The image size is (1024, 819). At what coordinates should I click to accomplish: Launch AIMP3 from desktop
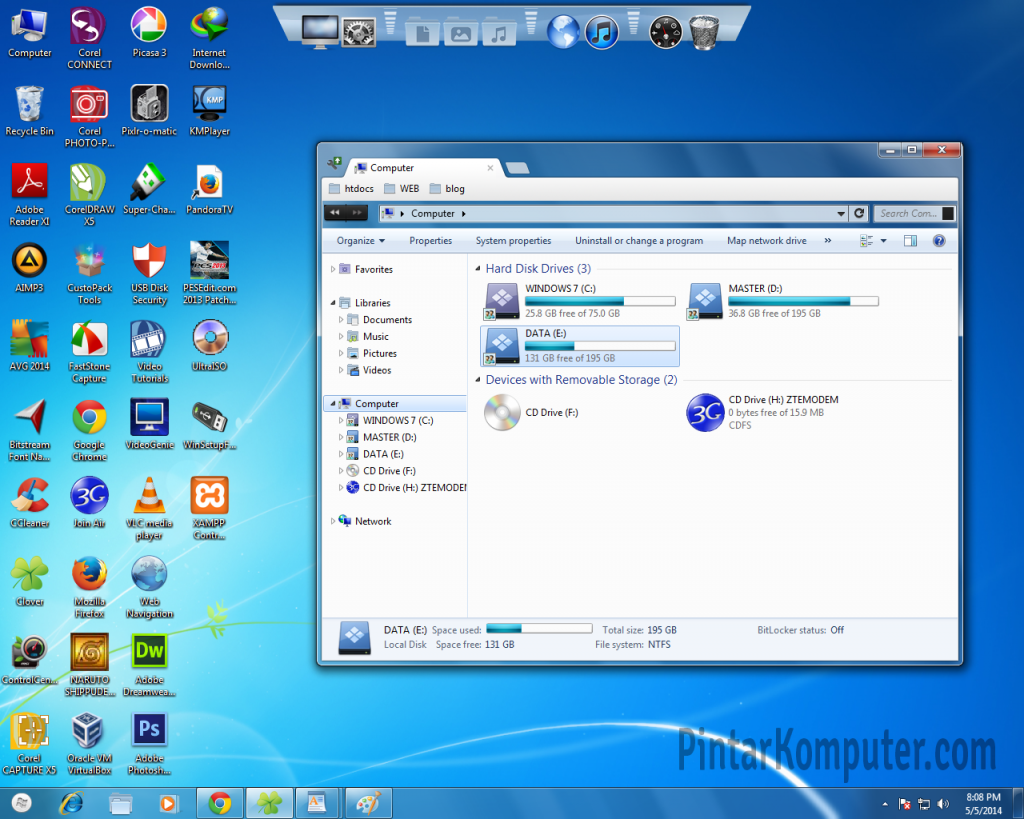[x=29, y=268]
